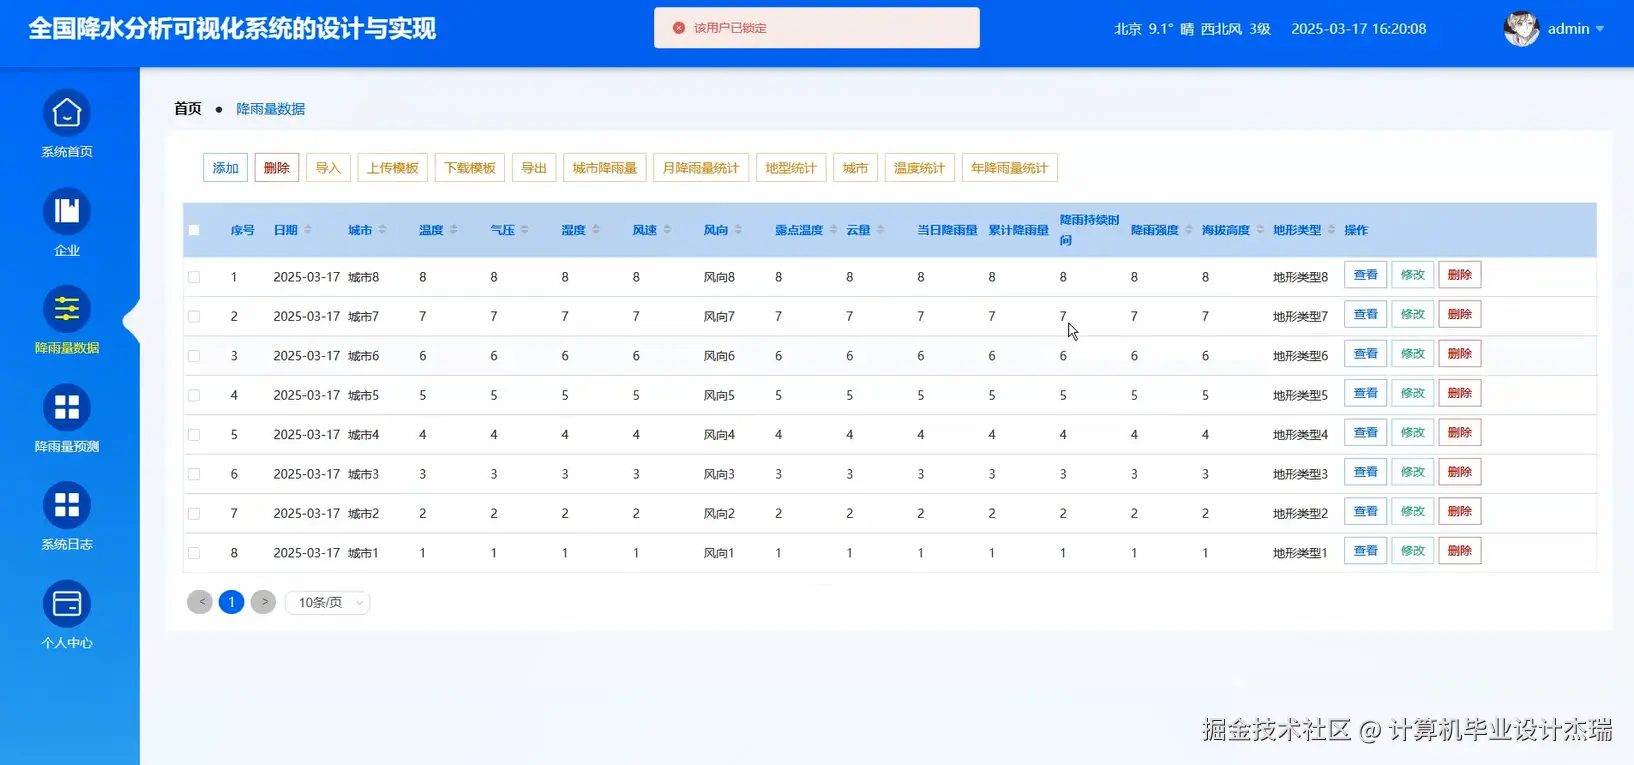Click the 首页 breadcrumb

[188, 108]
